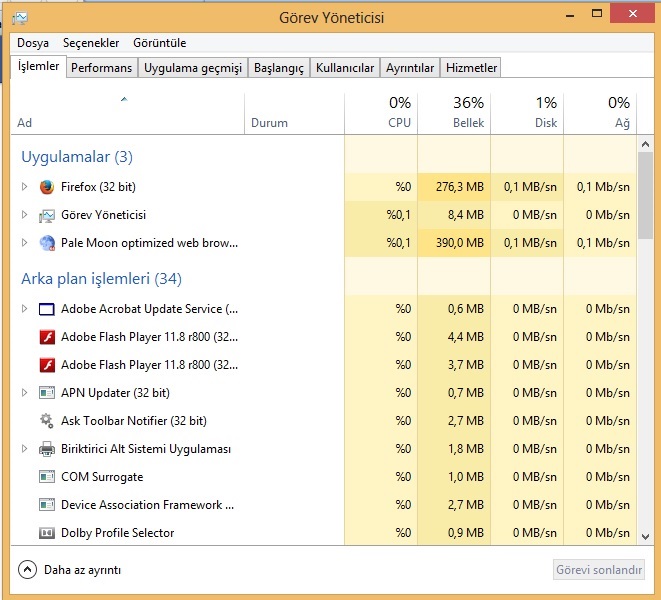Select the Firefox (32 bit) row name
The width and height of the screenshot is (661, 600).
98,187
